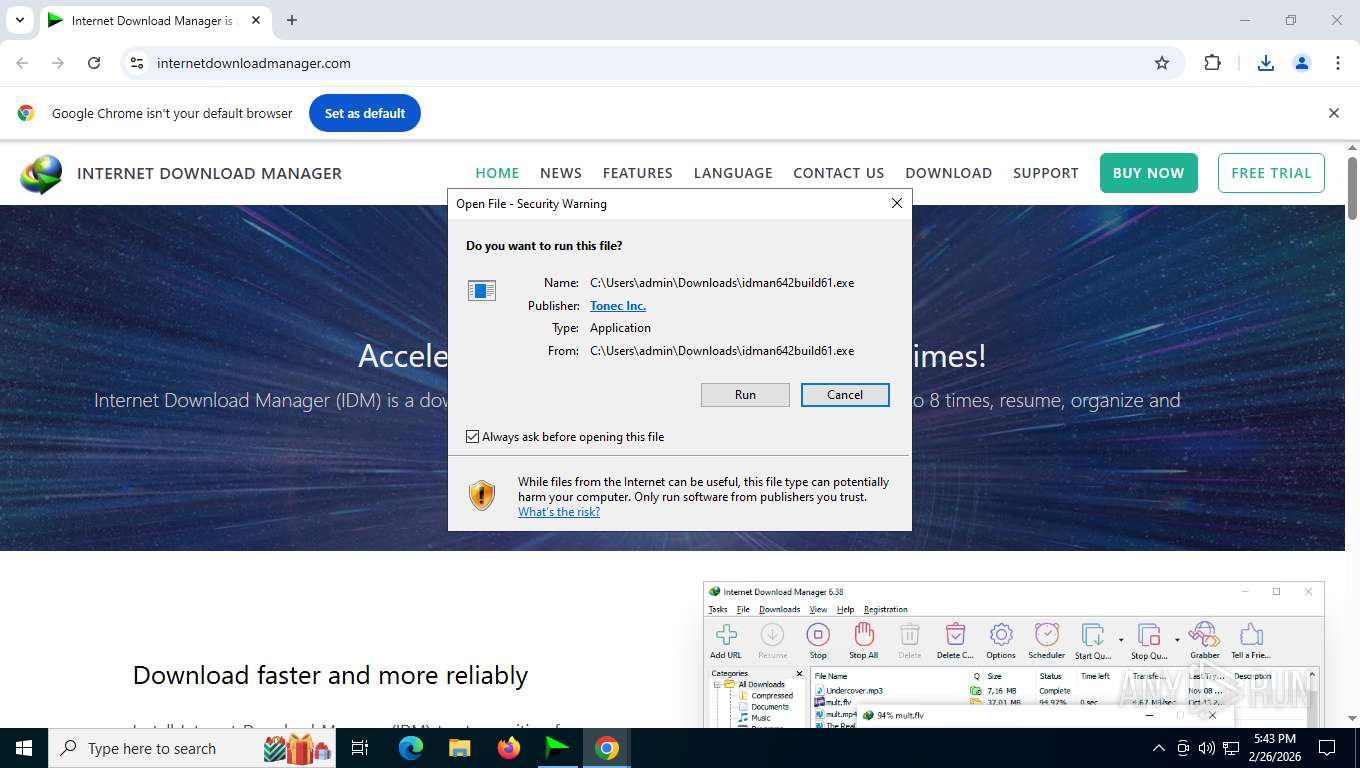Open the Chrome three-dot menu
1360x768 pixels.
1338,63
